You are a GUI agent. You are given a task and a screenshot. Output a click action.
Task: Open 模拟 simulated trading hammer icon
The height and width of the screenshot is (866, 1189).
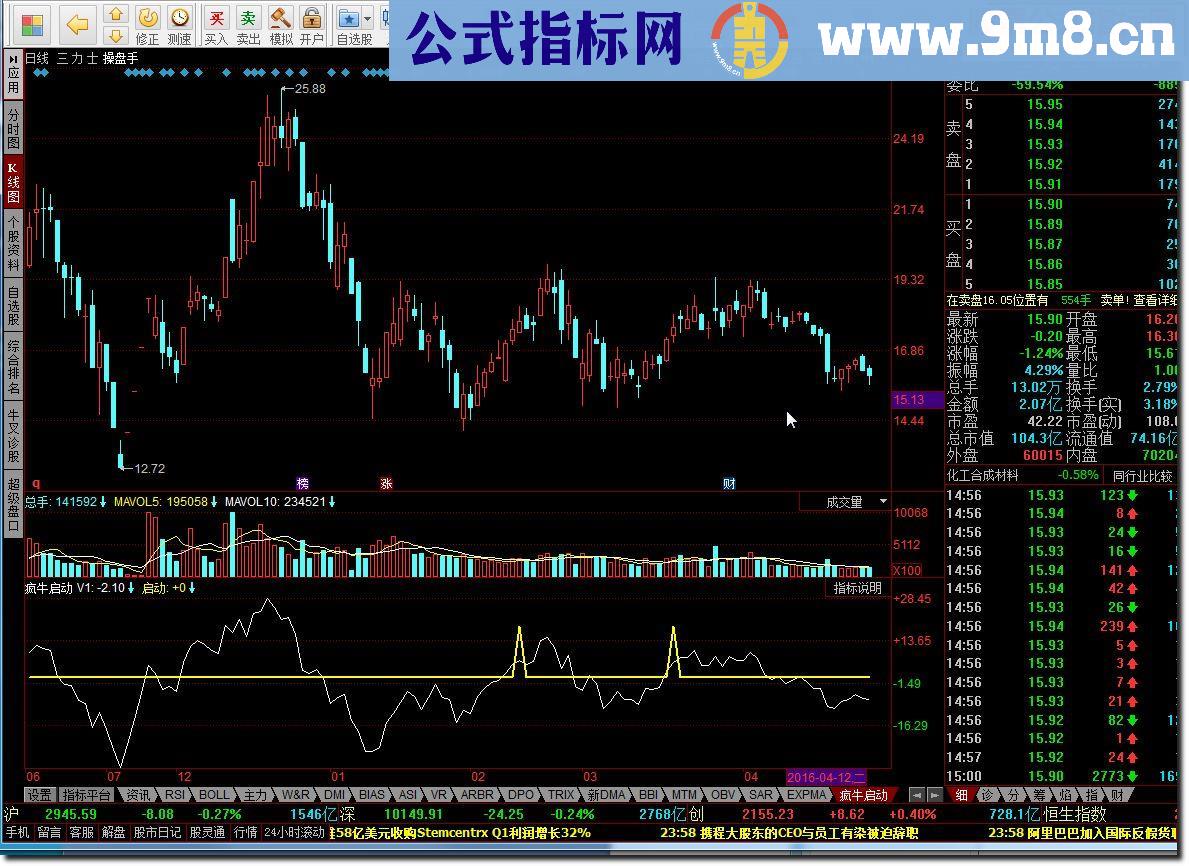tap(281, 20)
